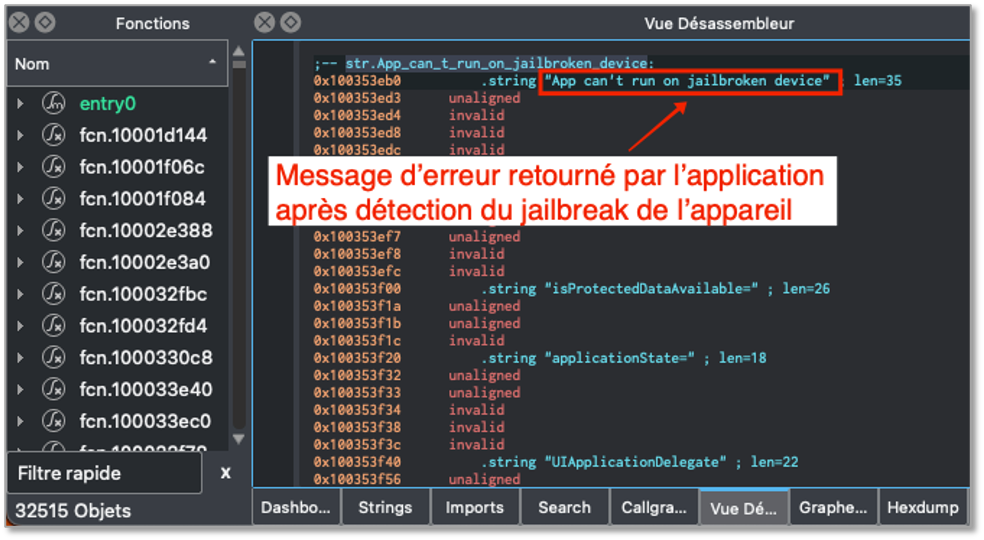Viewport: 984px width, 540px height.
Task: Click functions list scrollbar down arrow
Action: pyautogui.click(x=238, y=439)
